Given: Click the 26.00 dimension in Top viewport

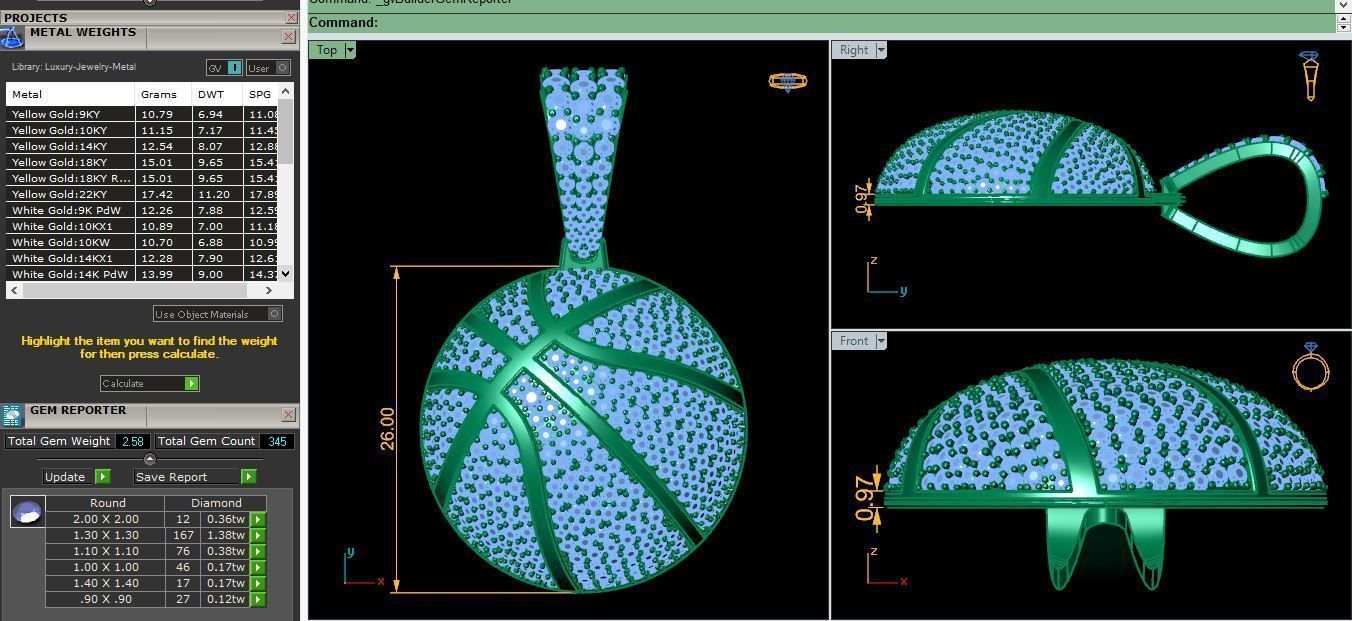Looking at the screenshot, I should pyautogui.click(x=387, y=429).
